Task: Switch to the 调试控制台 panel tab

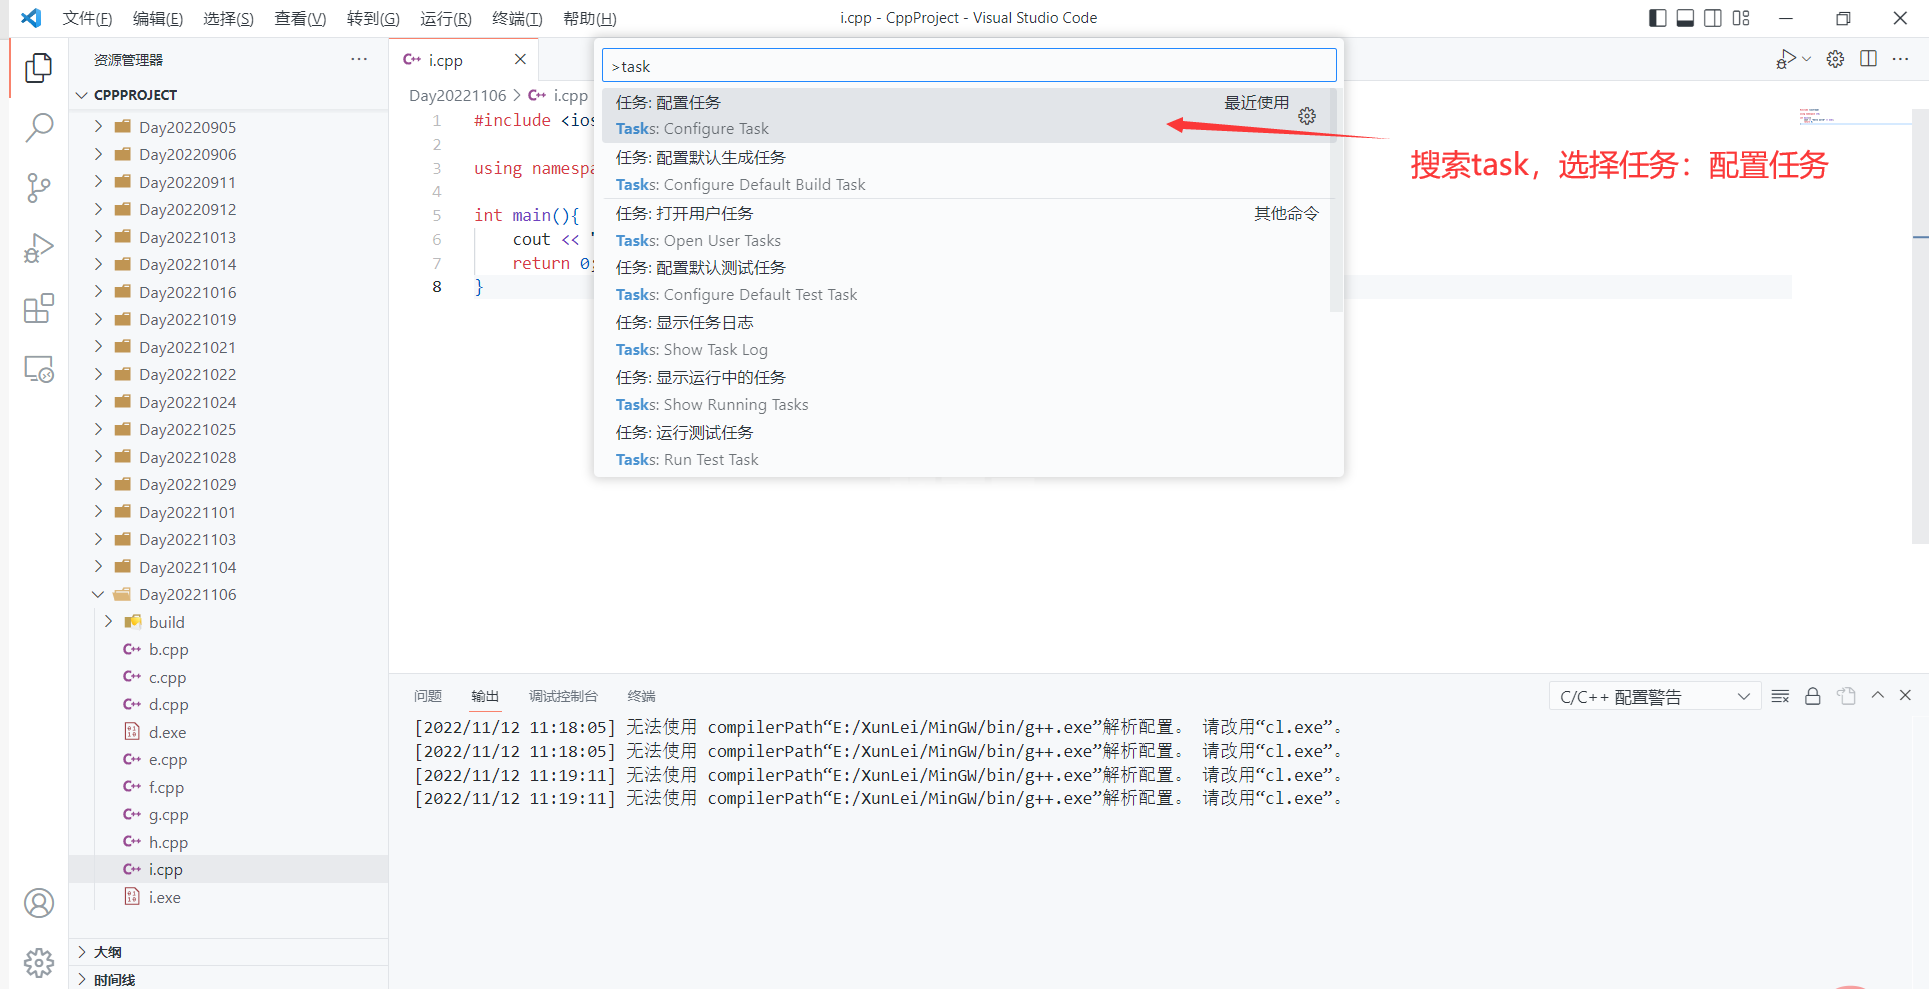Action: coord(563,696)
